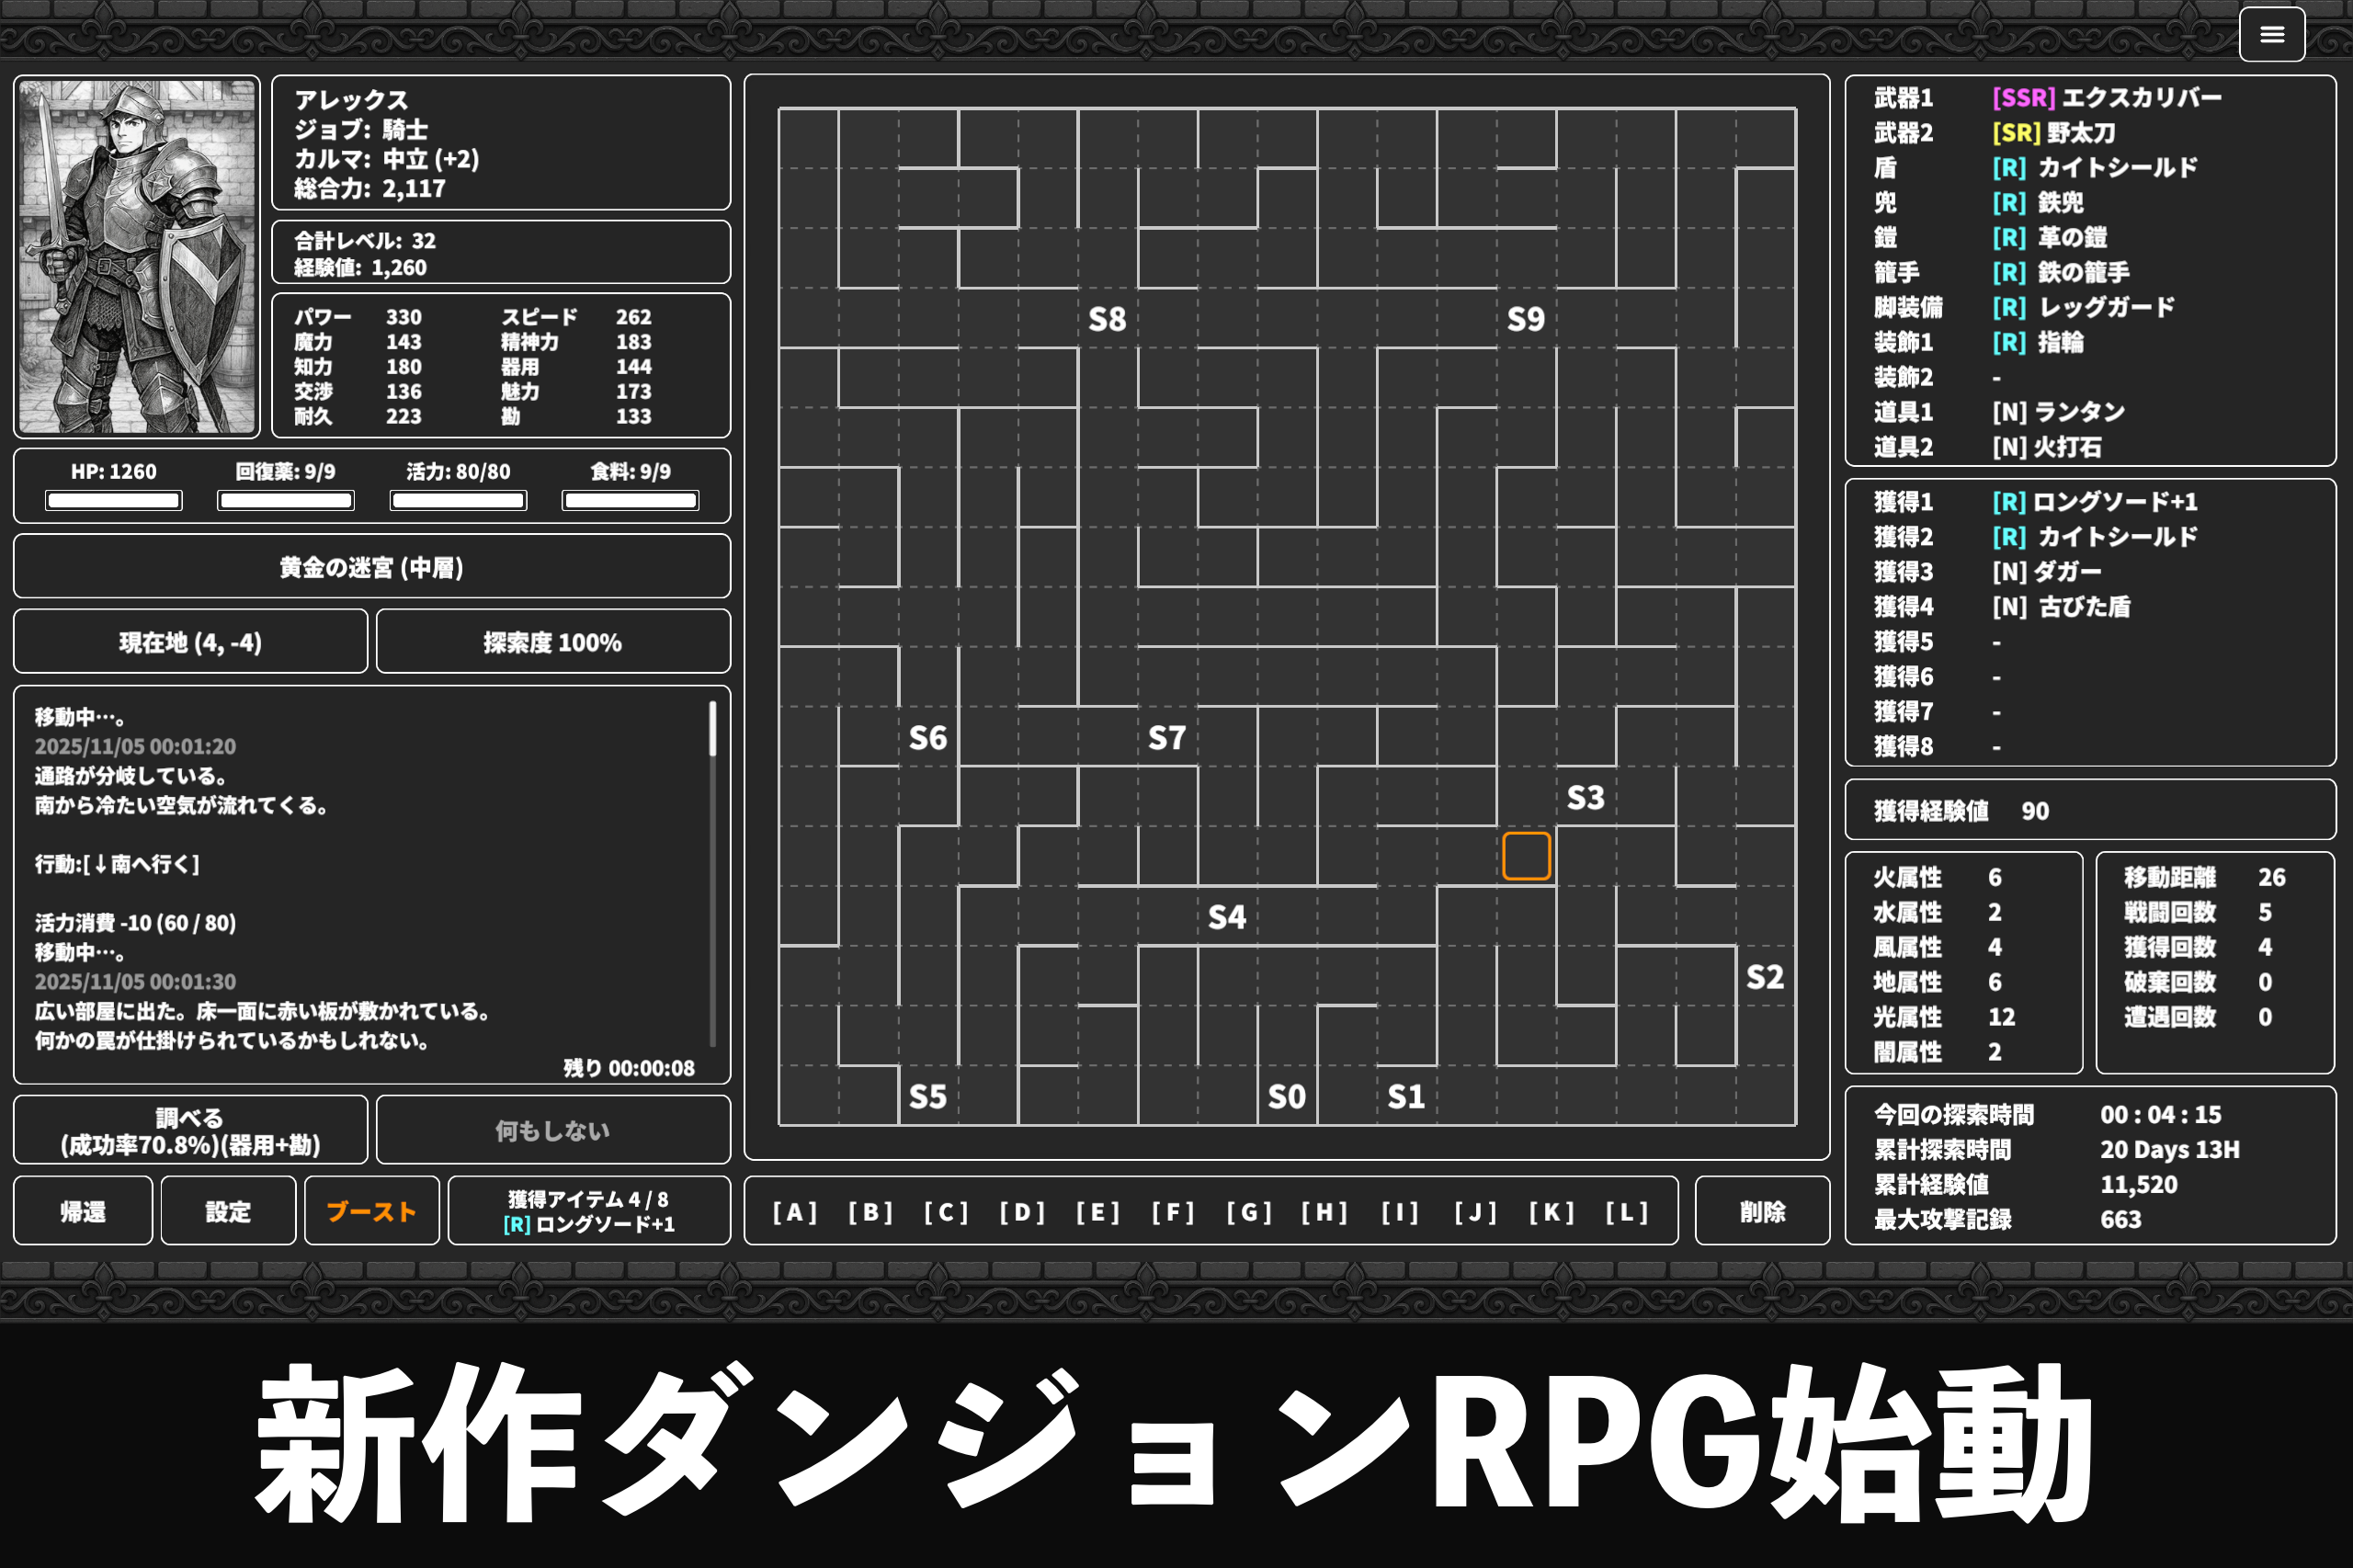Click the orange current-position marker on map
The height and width of the screenshot is (1568, 2353).
coord(1526,856)
